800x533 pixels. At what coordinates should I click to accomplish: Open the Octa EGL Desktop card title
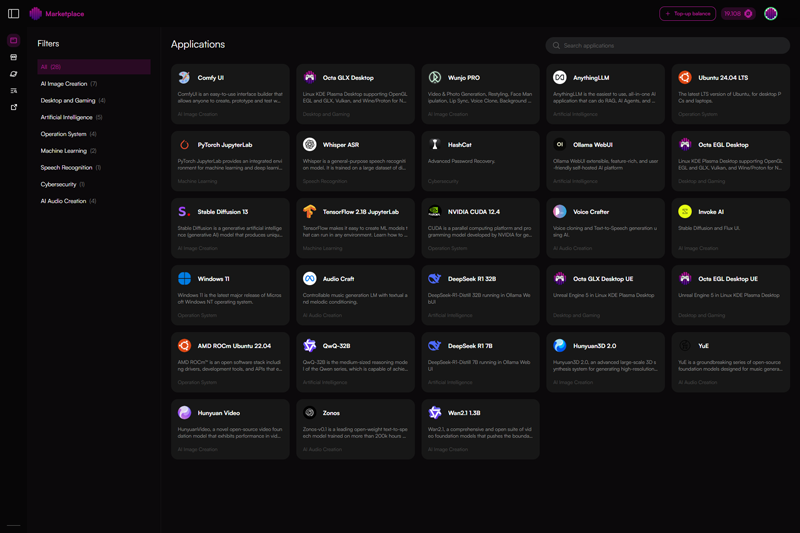click(x=723, y=145)
